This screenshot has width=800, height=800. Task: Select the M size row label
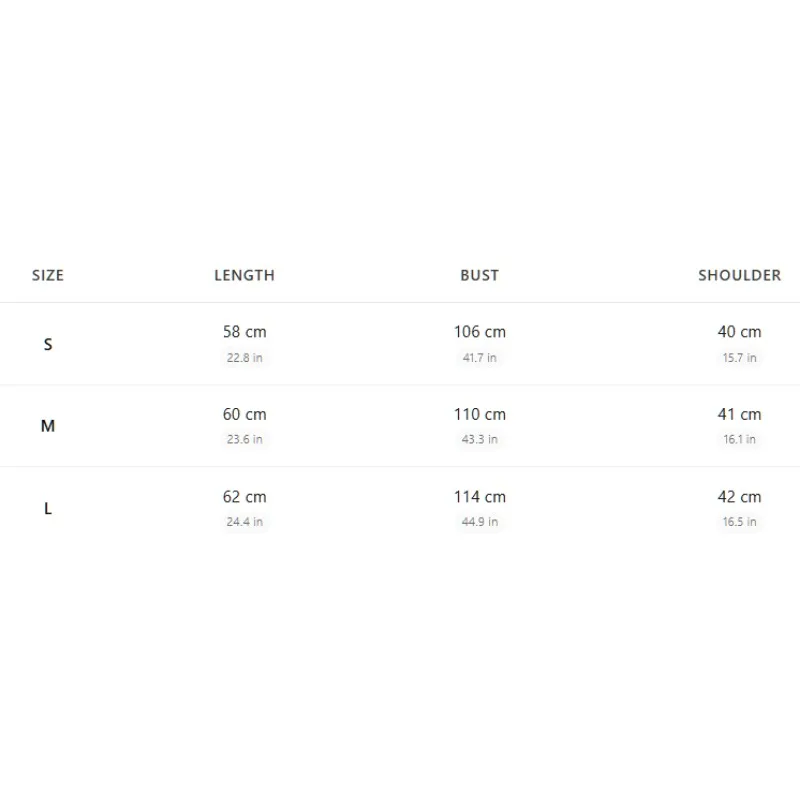48,426
